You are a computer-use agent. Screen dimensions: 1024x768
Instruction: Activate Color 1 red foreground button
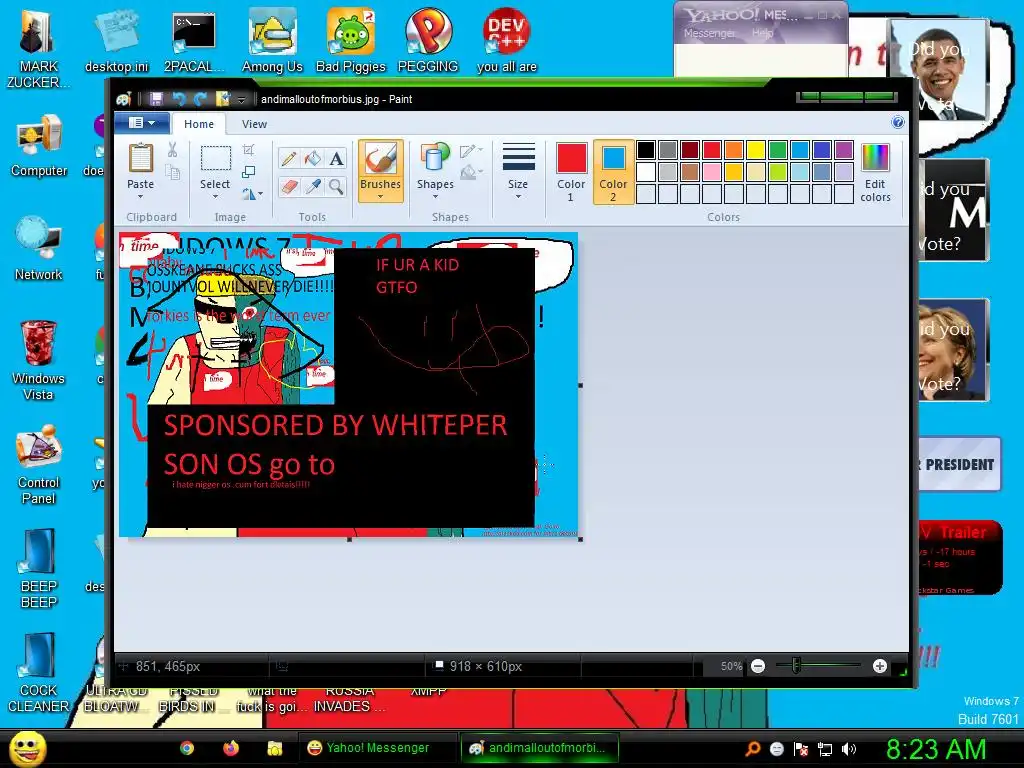(x=571, y=171)
